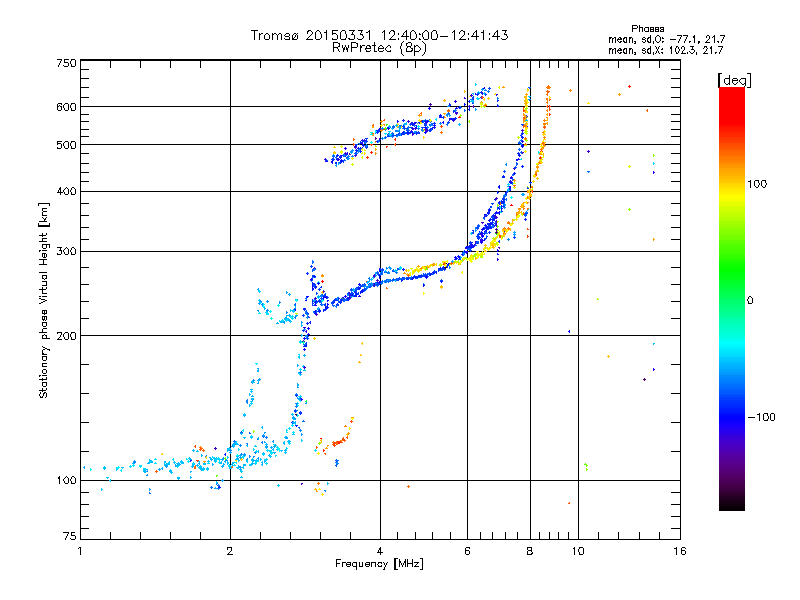Click the "Phases" heading in the top right

coord(647,29)
